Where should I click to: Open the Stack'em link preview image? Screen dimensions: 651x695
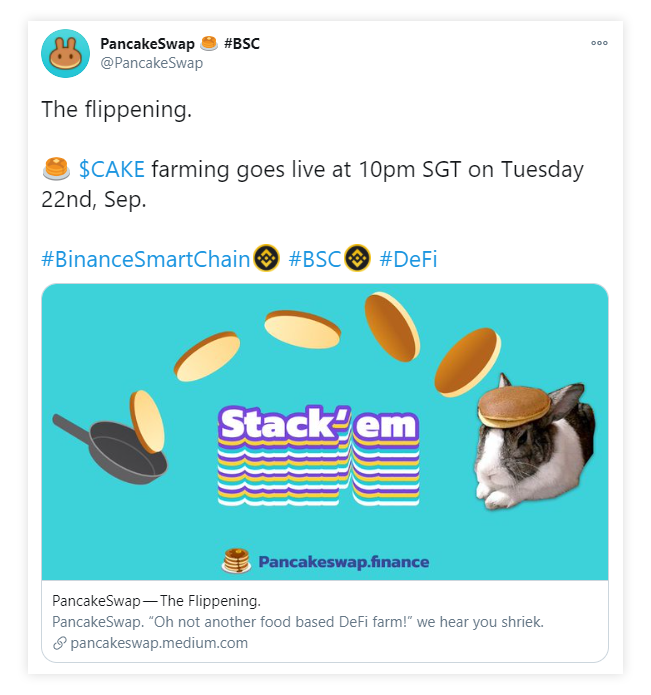325,432
